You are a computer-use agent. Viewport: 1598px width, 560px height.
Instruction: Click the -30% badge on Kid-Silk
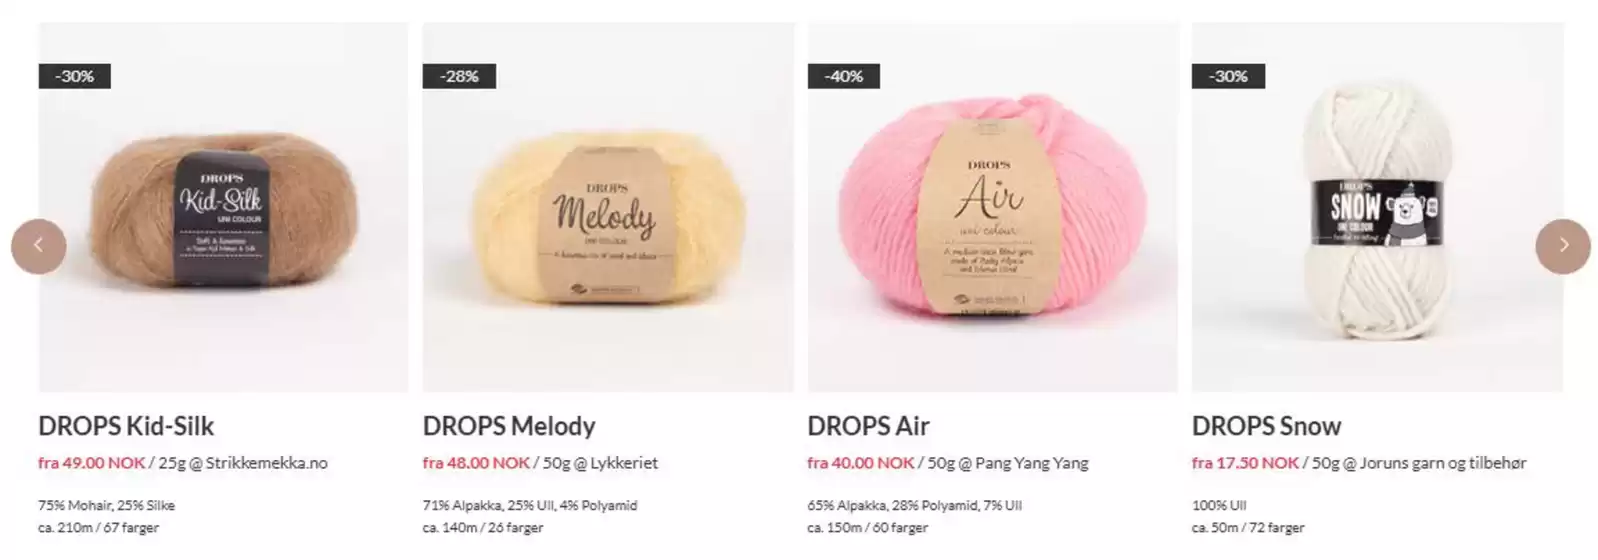[74, 76]
